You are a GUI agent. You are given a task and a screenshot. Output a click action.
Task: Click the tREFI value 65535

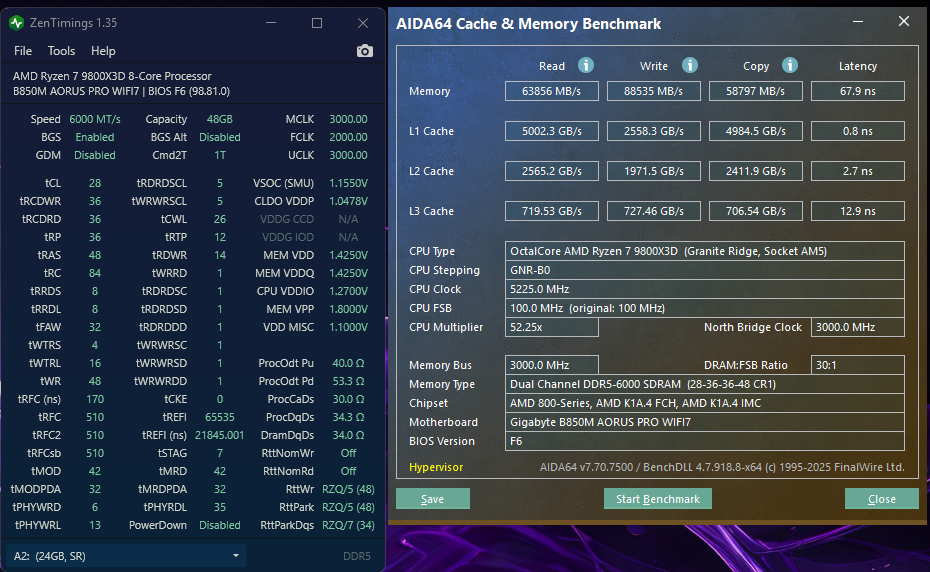[219, 417]
